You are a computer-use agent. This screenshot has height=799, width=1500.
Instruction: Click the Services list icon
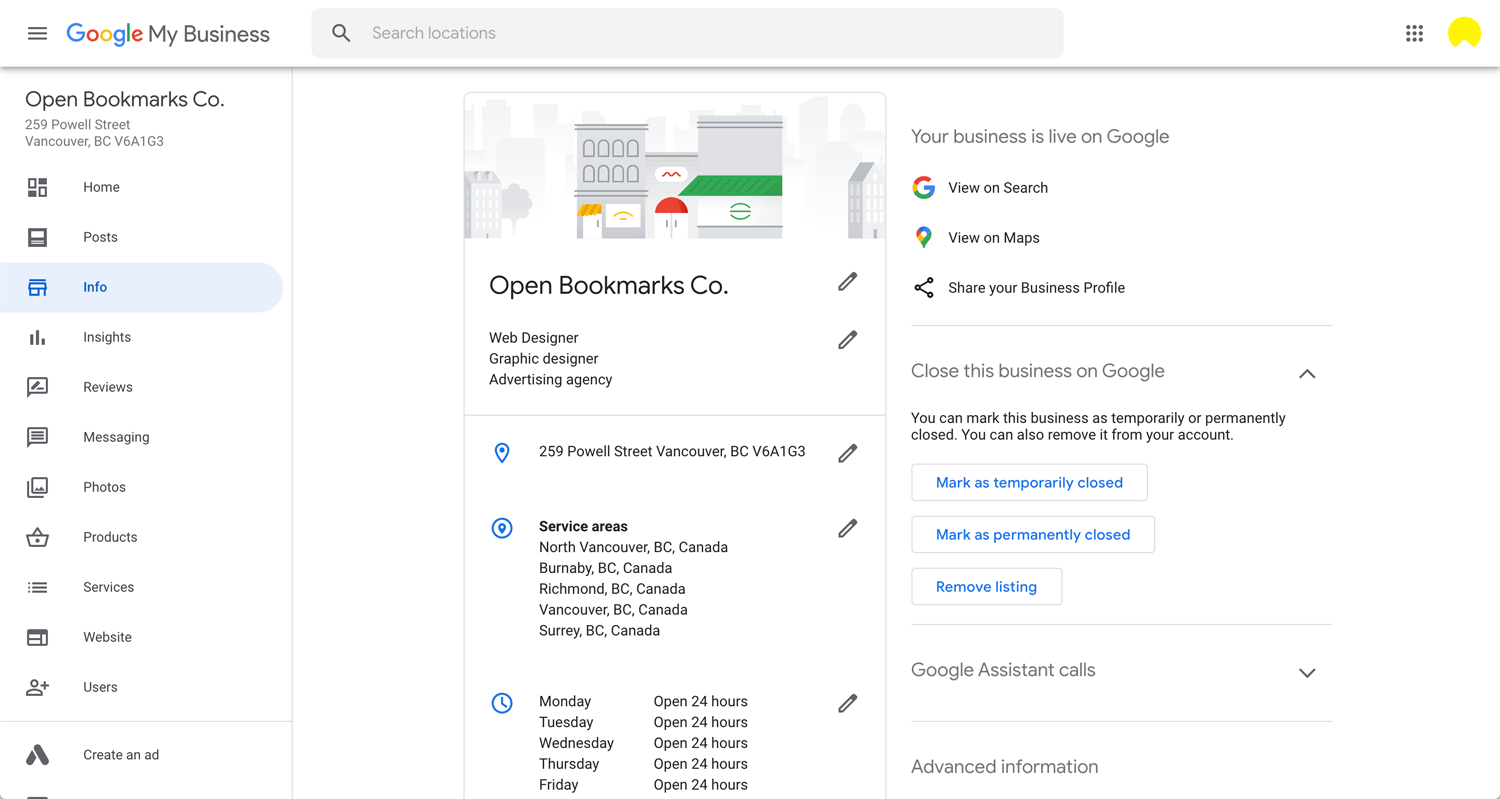tap(37, 587)
